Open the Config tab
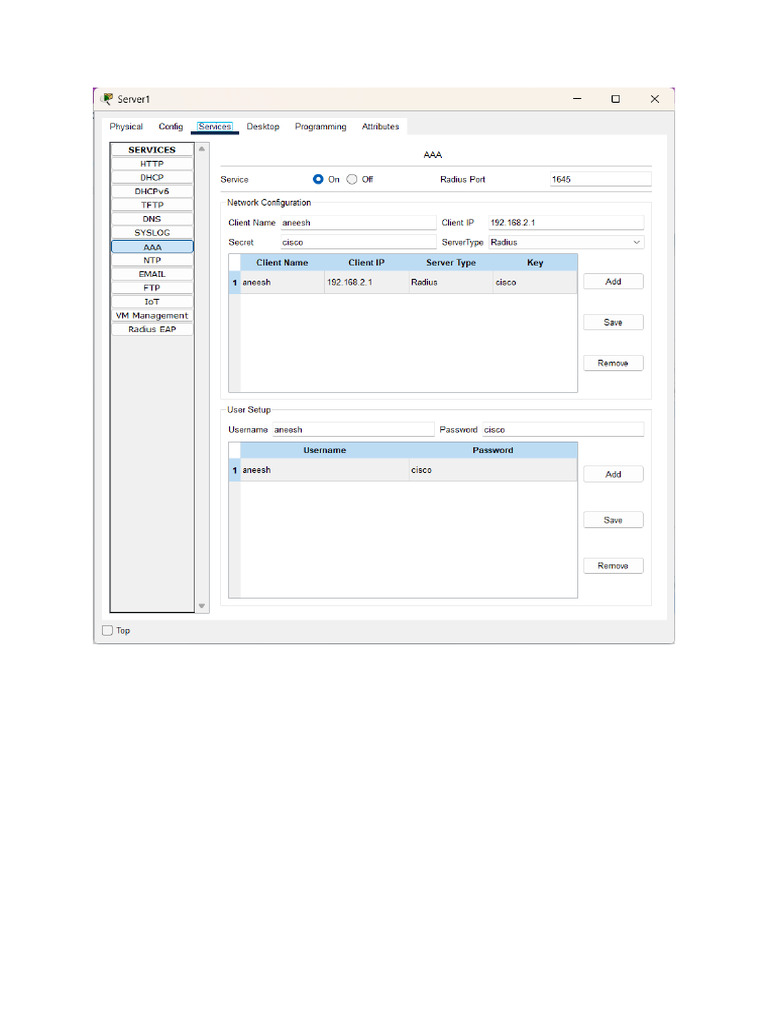 (170, 127)
